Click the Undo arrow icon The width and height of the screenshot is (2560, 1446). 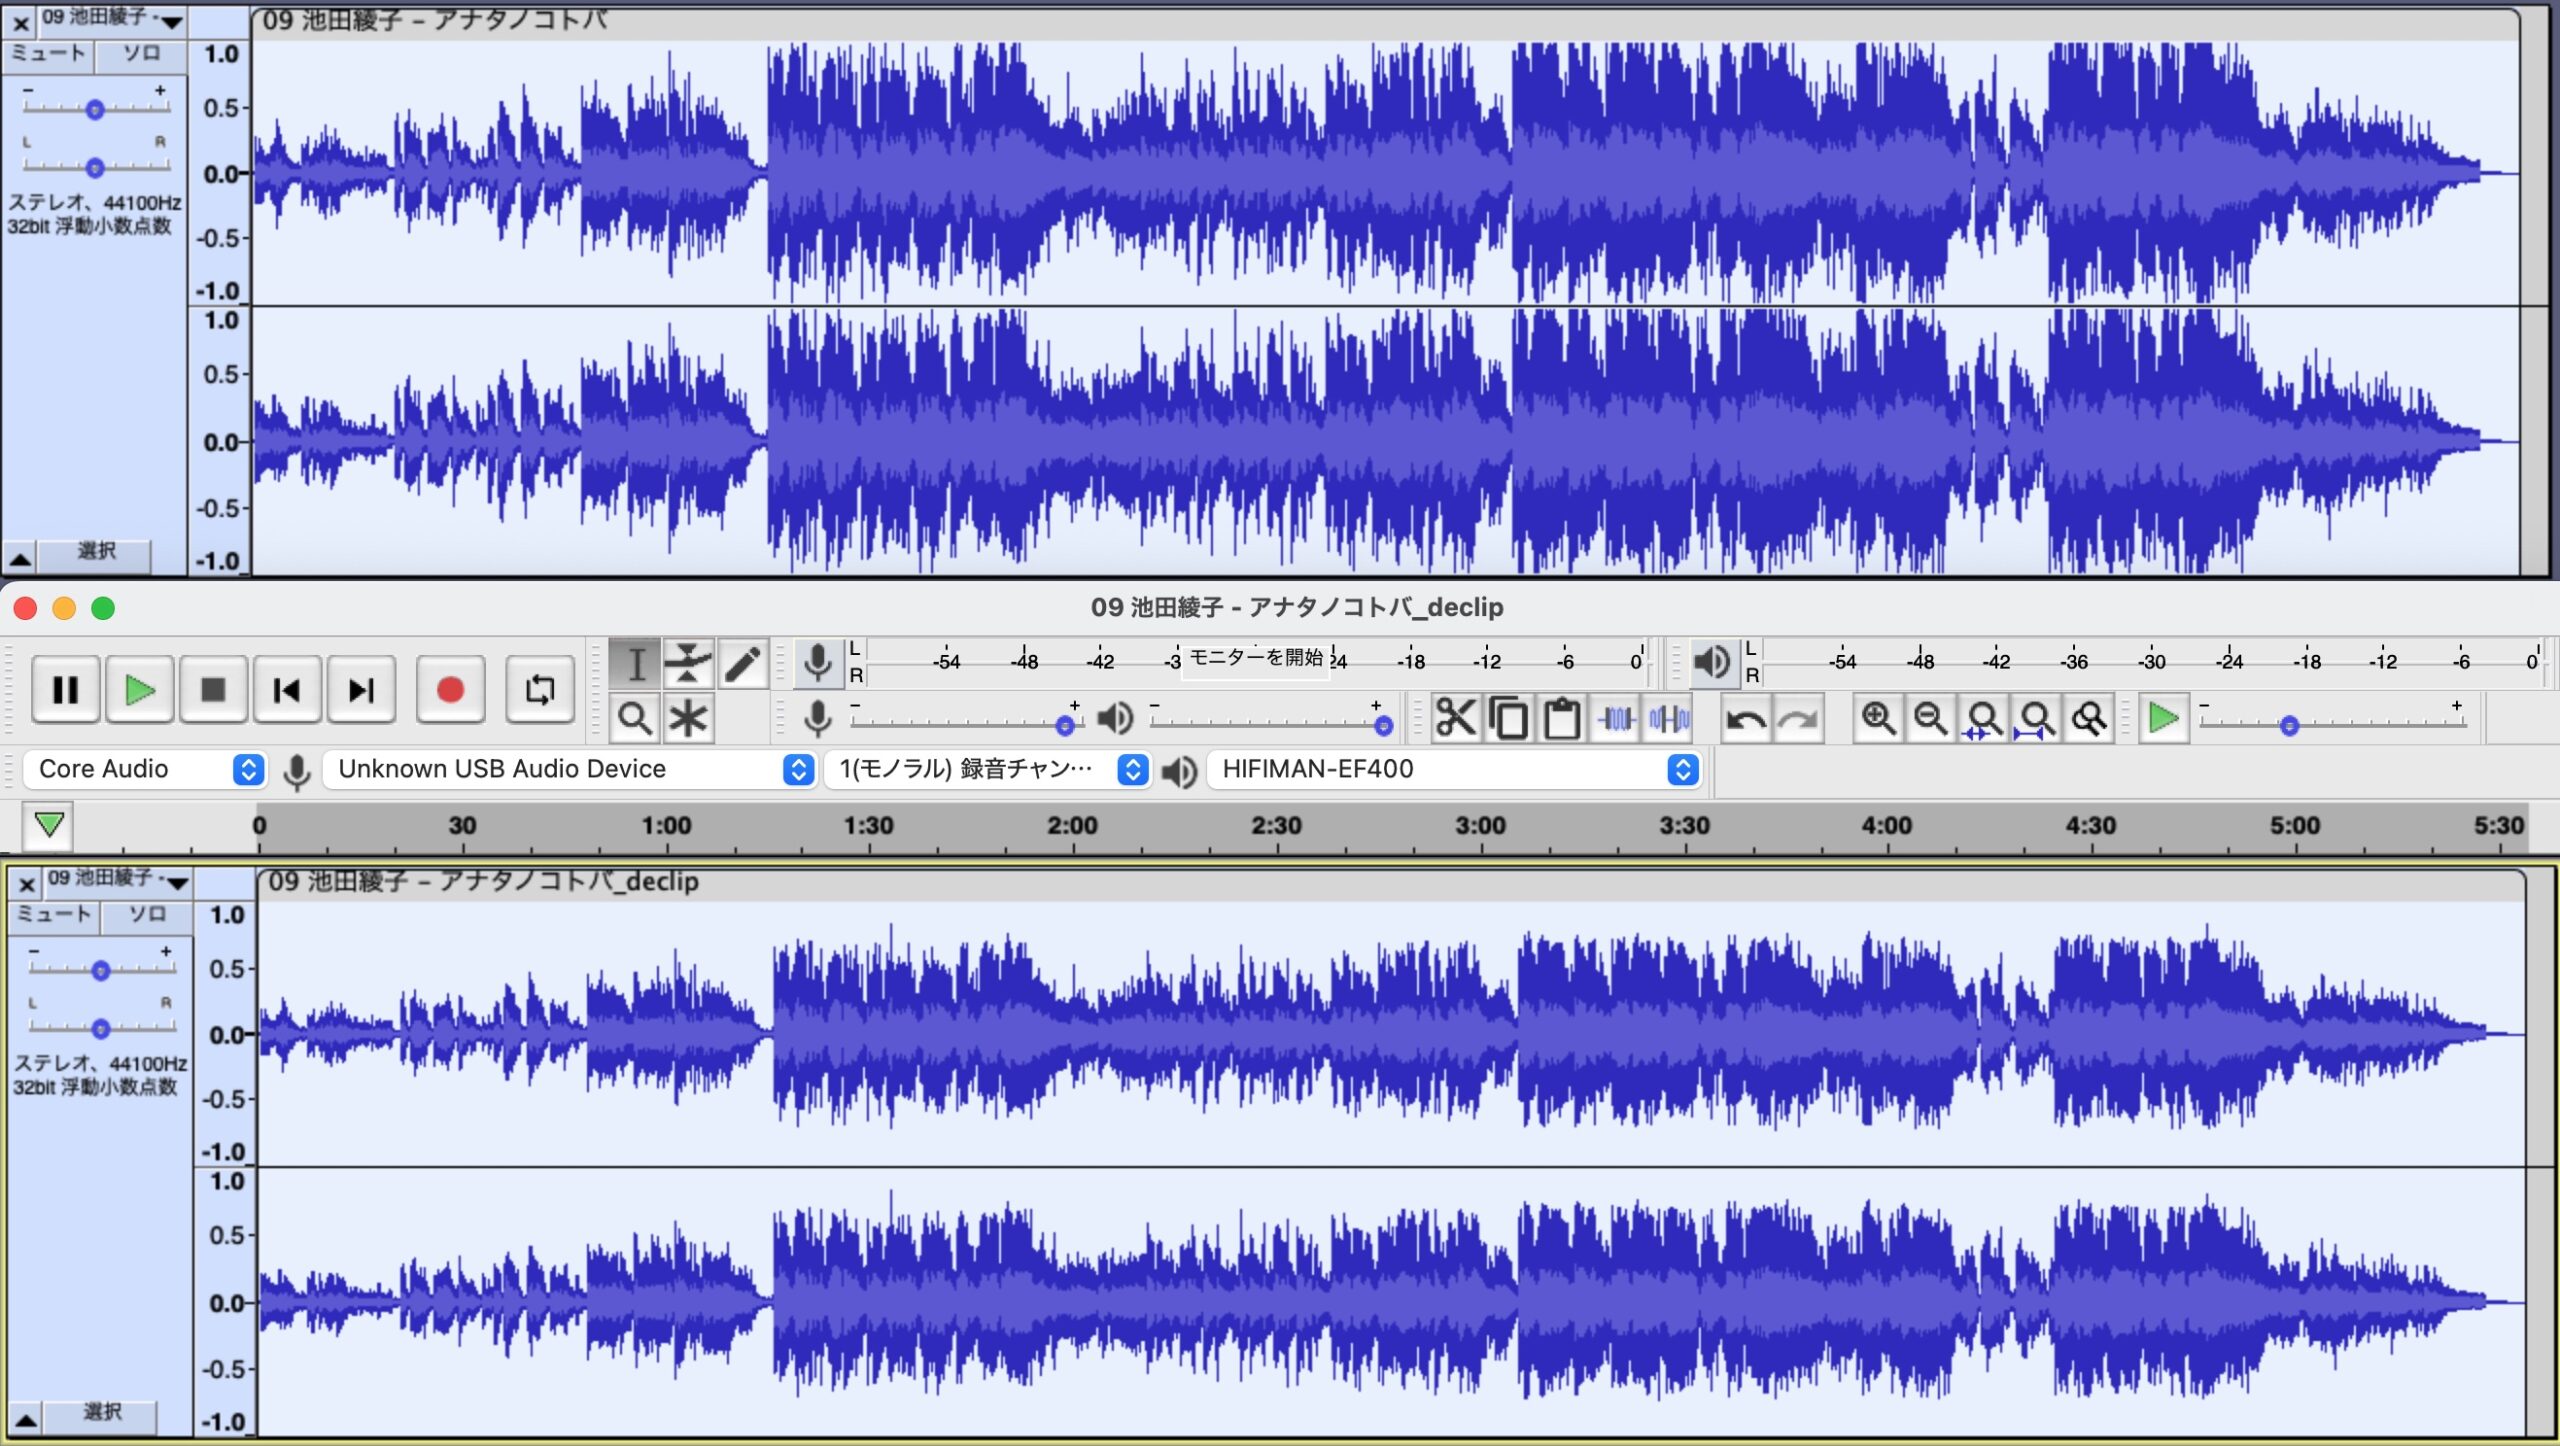[x=1746, y=719]
